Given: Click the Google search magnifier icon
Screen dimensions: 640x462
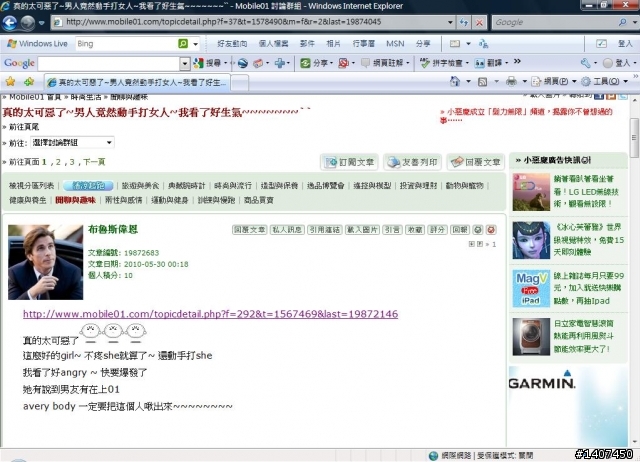Looking at the screenshot, I should click(x=622, y=22).
